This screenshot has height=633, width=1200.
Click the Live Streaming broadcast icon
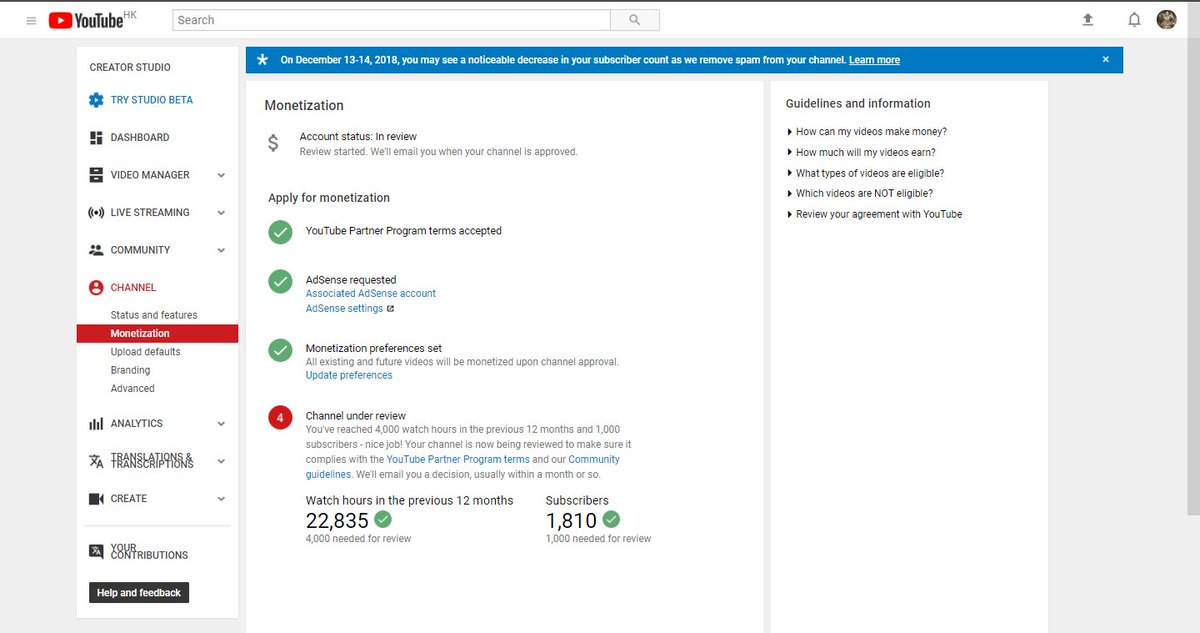pos(96,212)
